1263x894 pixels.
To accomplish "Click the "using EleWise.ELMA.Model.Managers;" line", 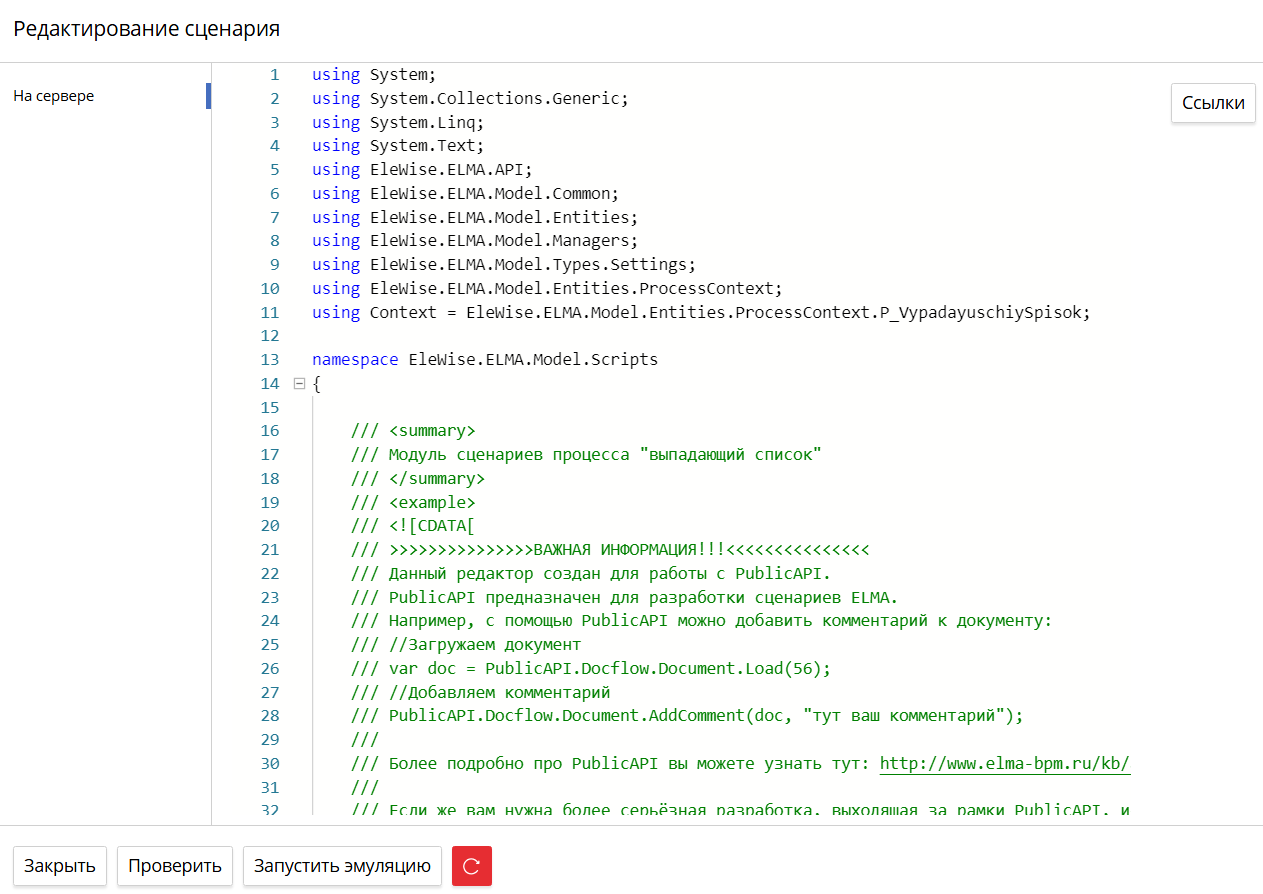I will (x=475, y=240).
